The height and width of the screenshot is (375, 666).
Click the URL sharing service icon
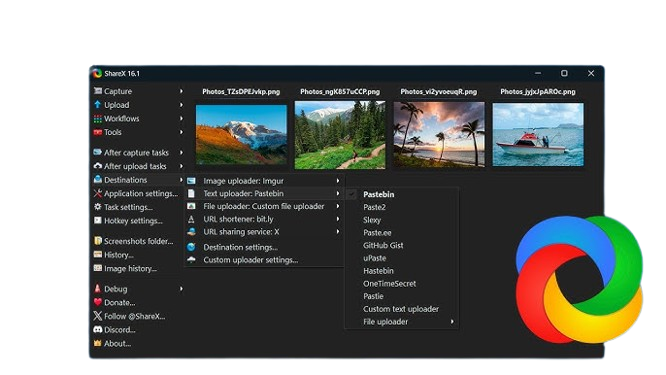point(192,231)
